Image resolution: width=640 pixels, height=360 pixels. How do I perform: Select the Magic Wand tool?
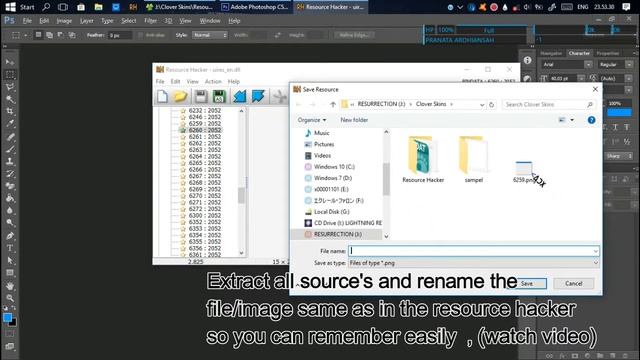10,99
